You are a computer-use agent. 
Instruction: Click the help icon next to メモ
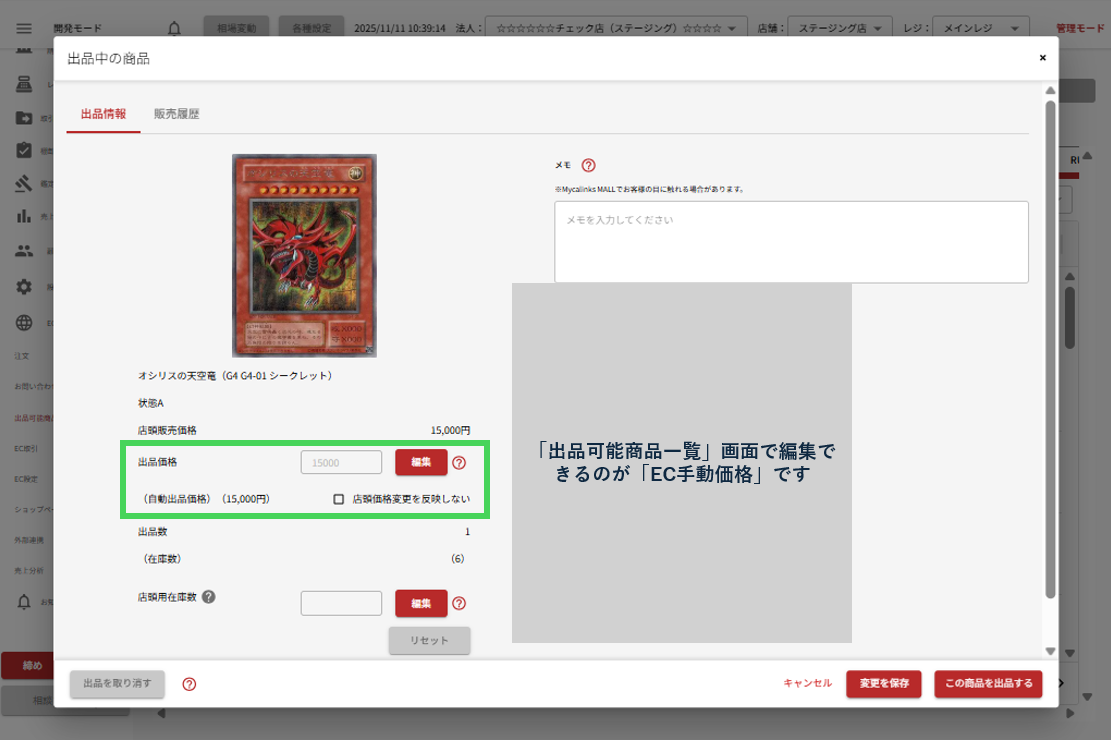[588, 165]
